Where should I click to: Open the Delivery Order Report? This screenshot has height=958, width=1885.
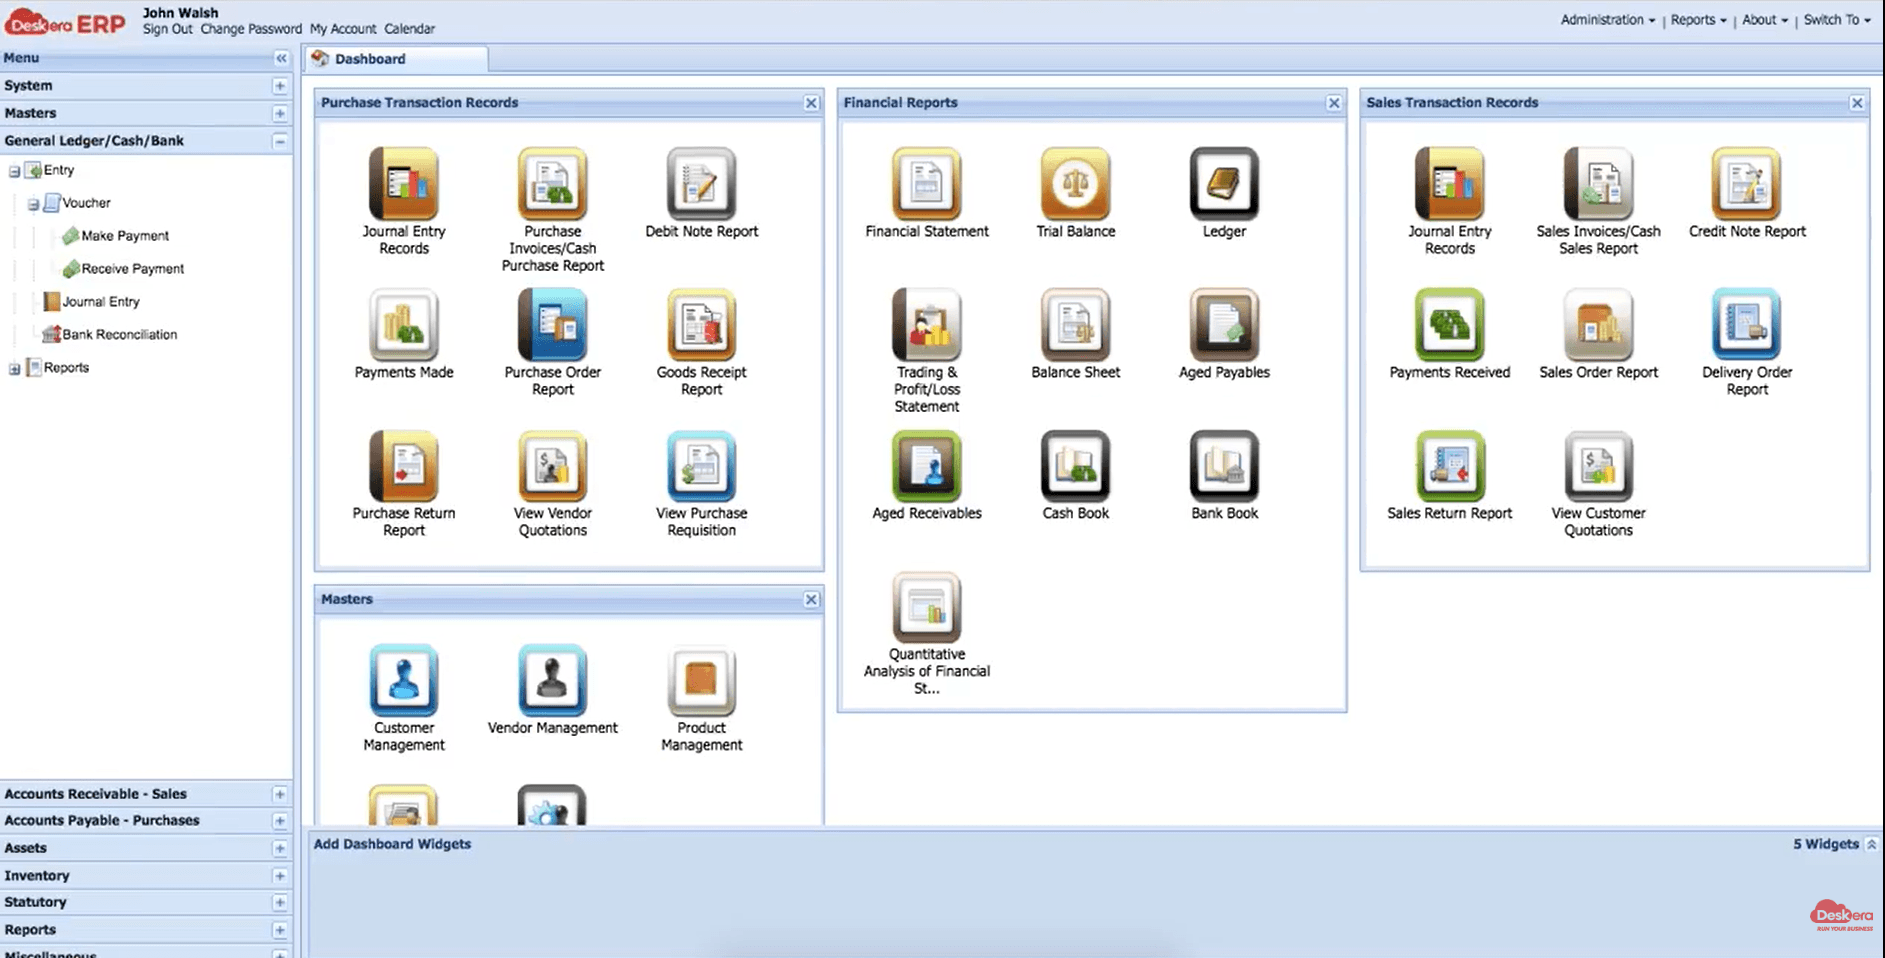1747,325
